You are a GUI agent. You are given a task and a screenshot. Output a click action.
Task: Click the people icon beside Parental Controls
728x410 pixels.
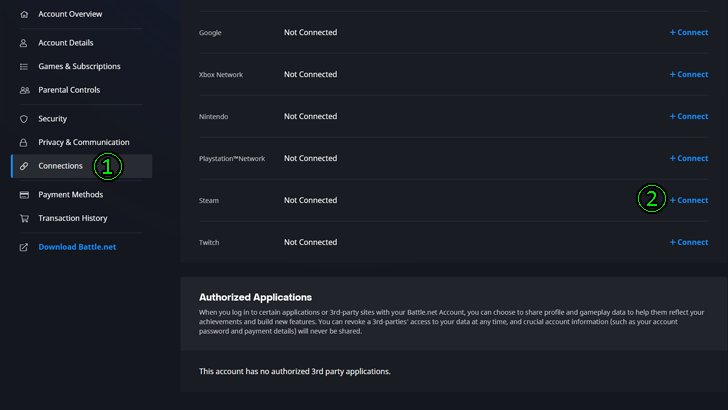point(25,90)
